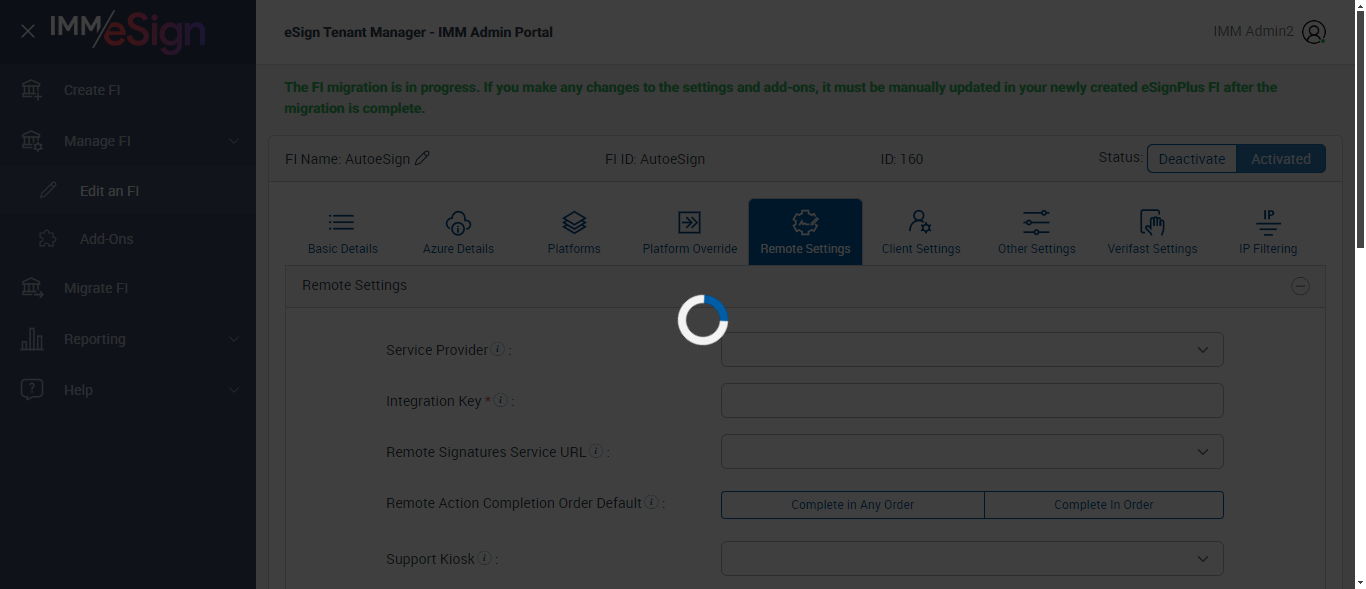The image size is (1366, 589).
Task: Open Edit an FI sidebar item
Action: [x=128, y=191]
